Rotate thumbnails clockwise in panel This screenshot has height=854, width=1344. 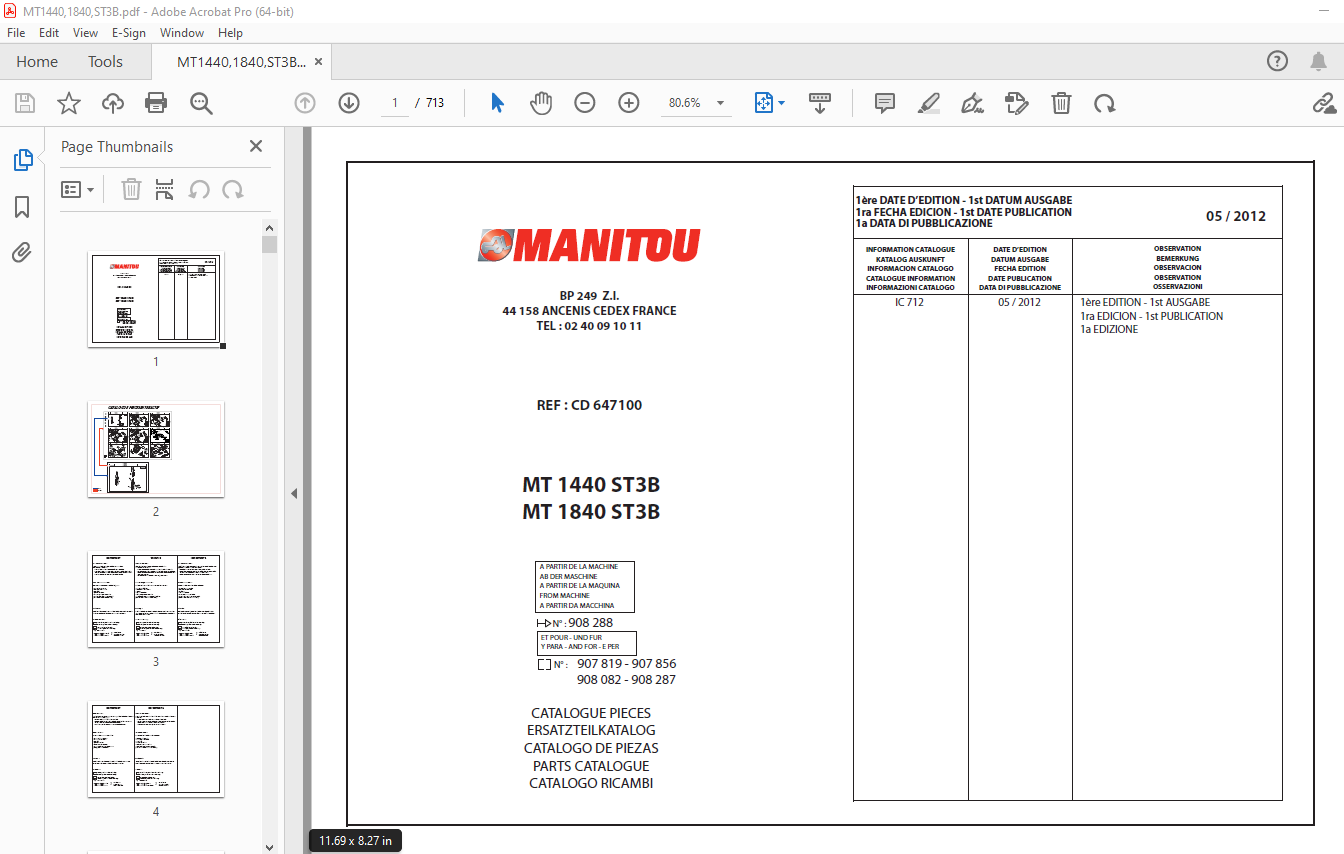(233, 189)
